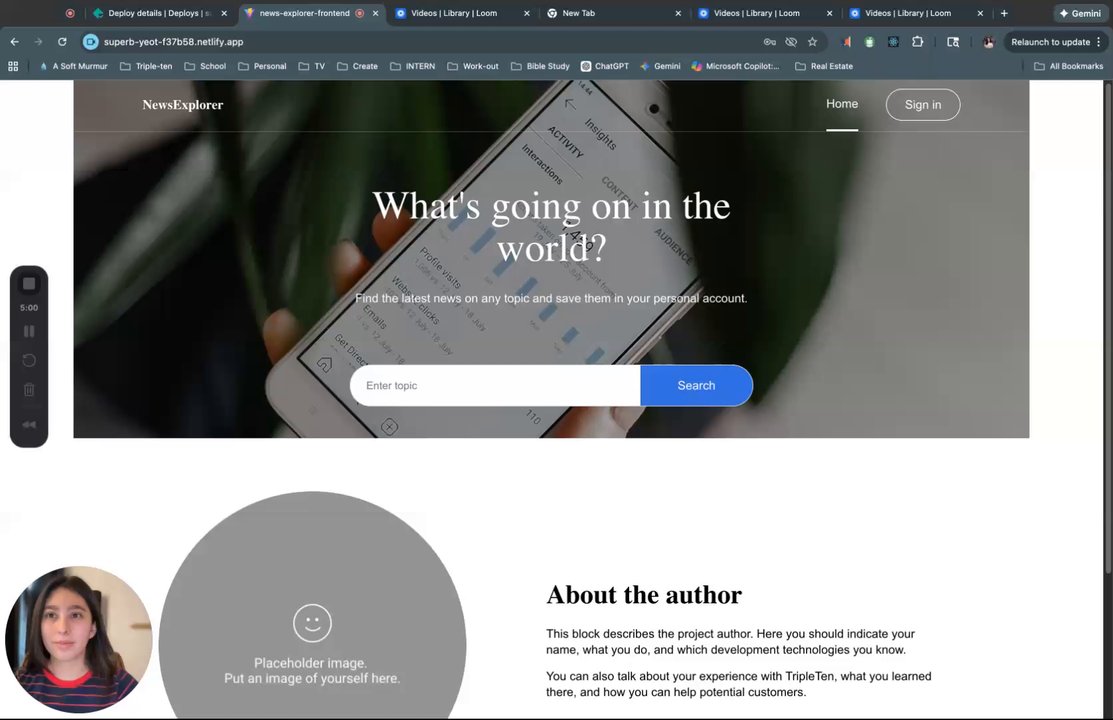Viewport: 1113px width, 720px height.
Task: Open a new browser tab
Action: 1004,13
